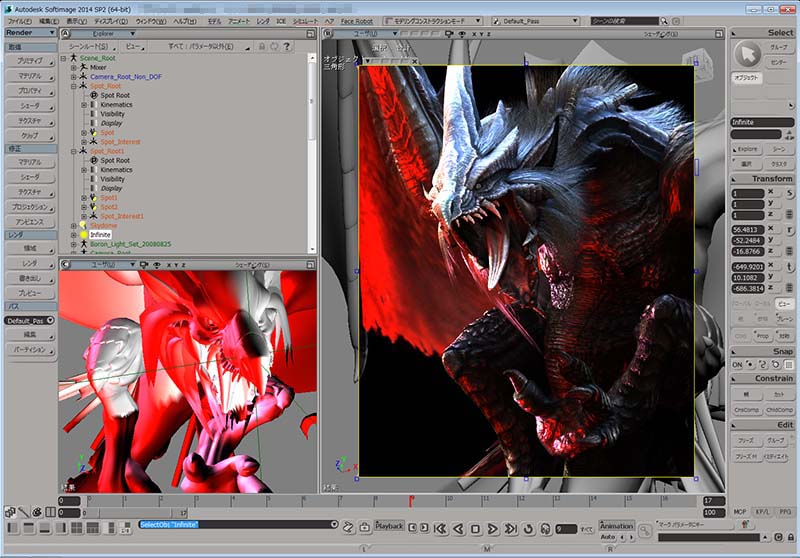Click the help question mark in Explorer

(287, 46)
